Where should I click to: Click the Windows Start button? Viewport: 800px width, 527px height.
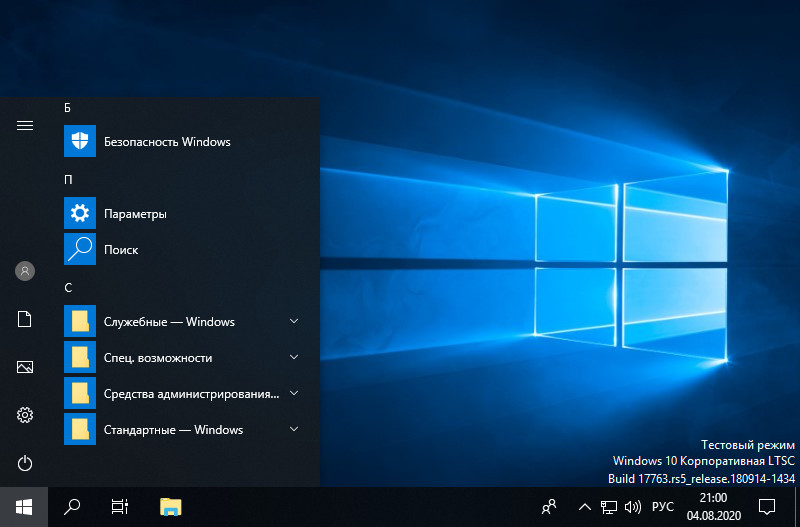24,507
